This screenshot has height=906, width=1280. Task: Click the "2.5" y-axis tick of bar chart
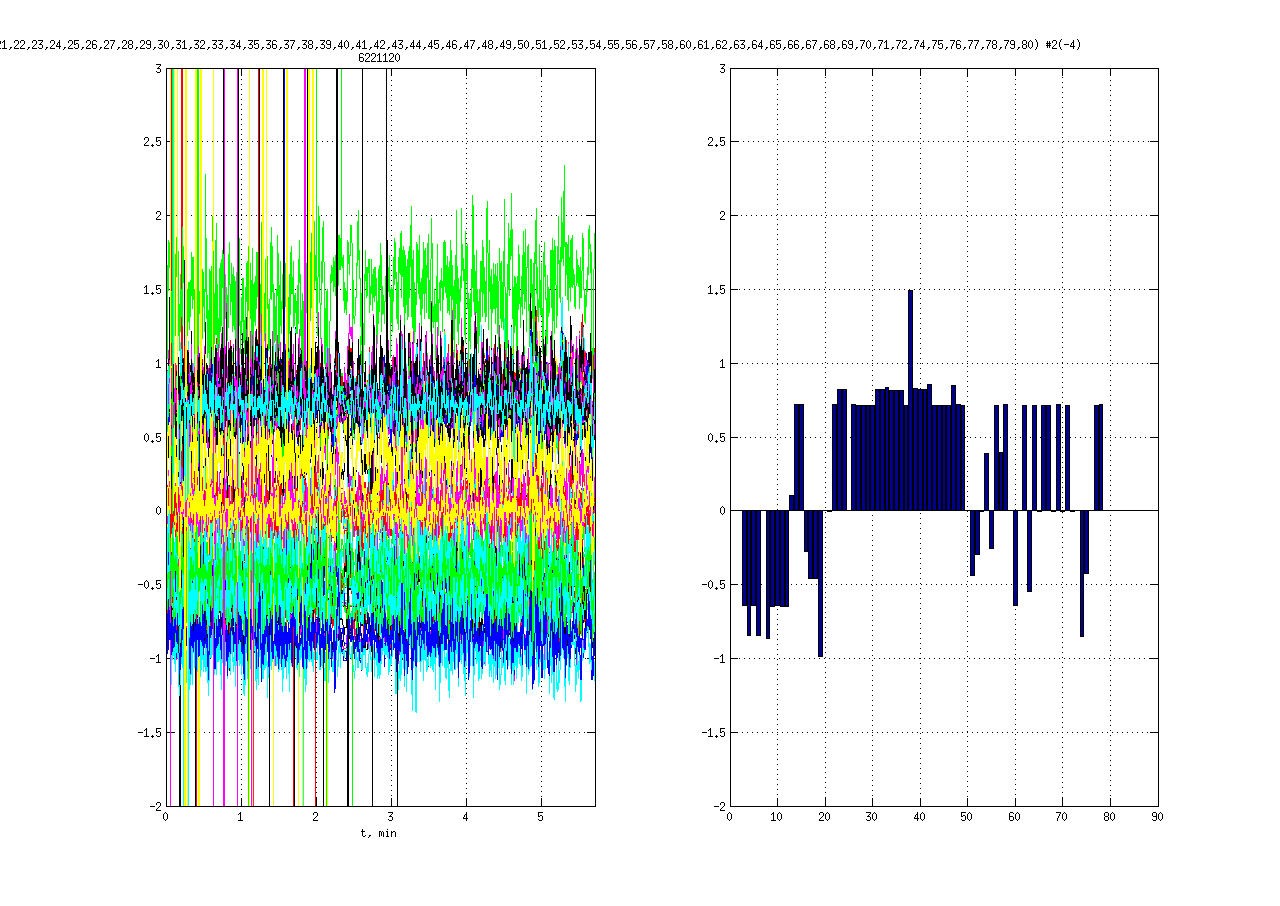(714, 142)
